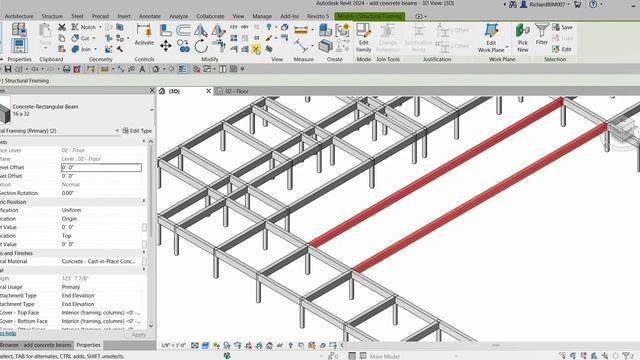Screen dimensions: 640x360
Task: Open view scale 1/8" = 1'-0" selector
Action: tap(173, 345)
